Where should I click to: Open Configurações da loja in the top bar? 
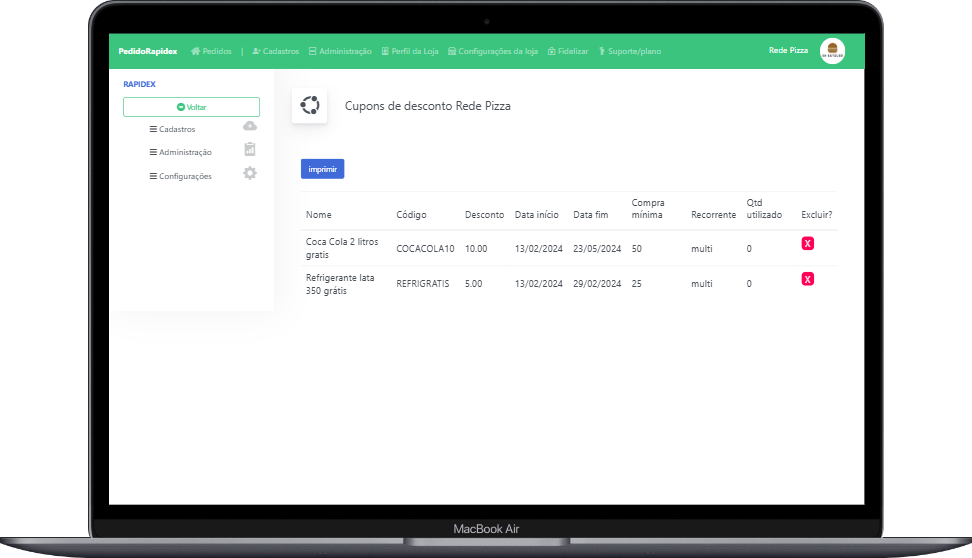(x=493, y=51)
